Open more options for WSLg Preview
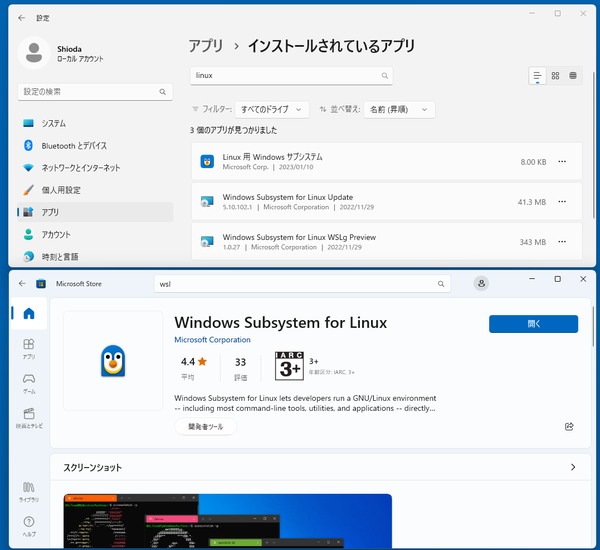 tap(562, 242)
